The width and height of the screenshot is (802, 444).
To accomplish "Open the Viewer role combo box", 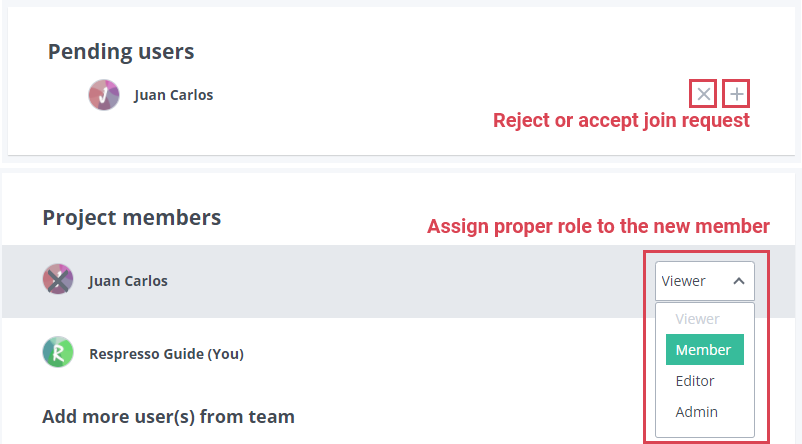I will (705, 281).
